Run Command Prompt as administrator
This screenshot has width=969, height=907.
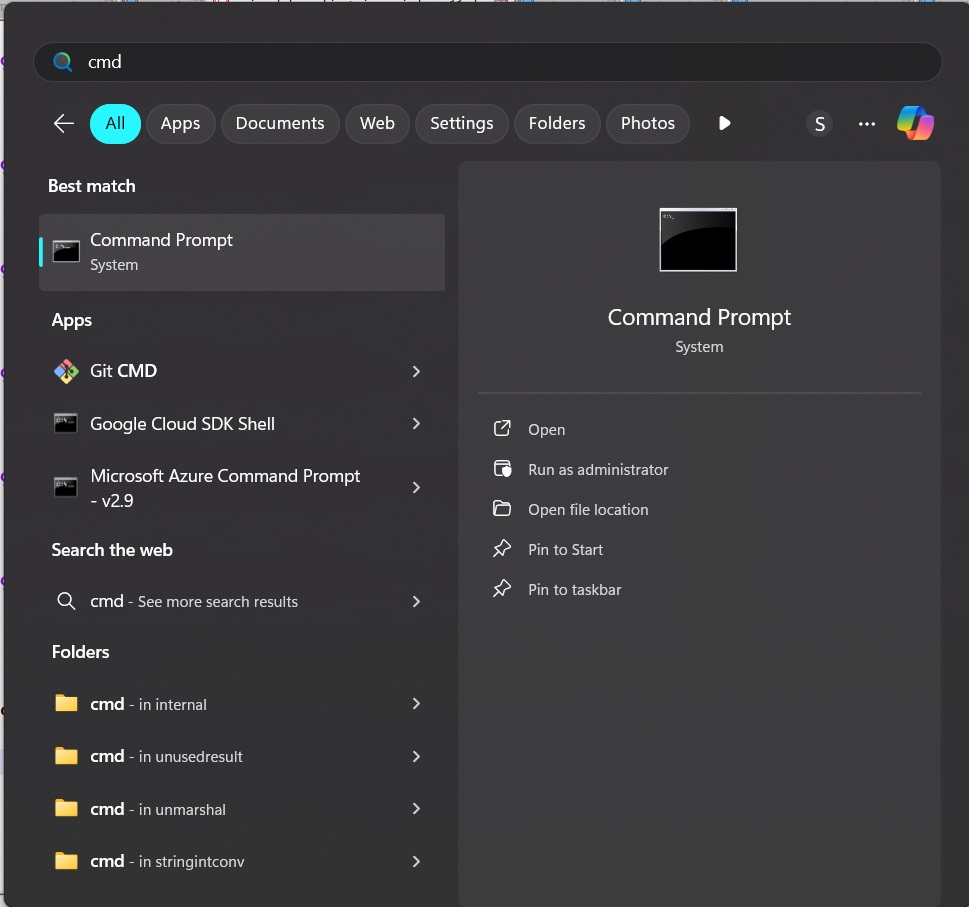click(x=597, y=469)
